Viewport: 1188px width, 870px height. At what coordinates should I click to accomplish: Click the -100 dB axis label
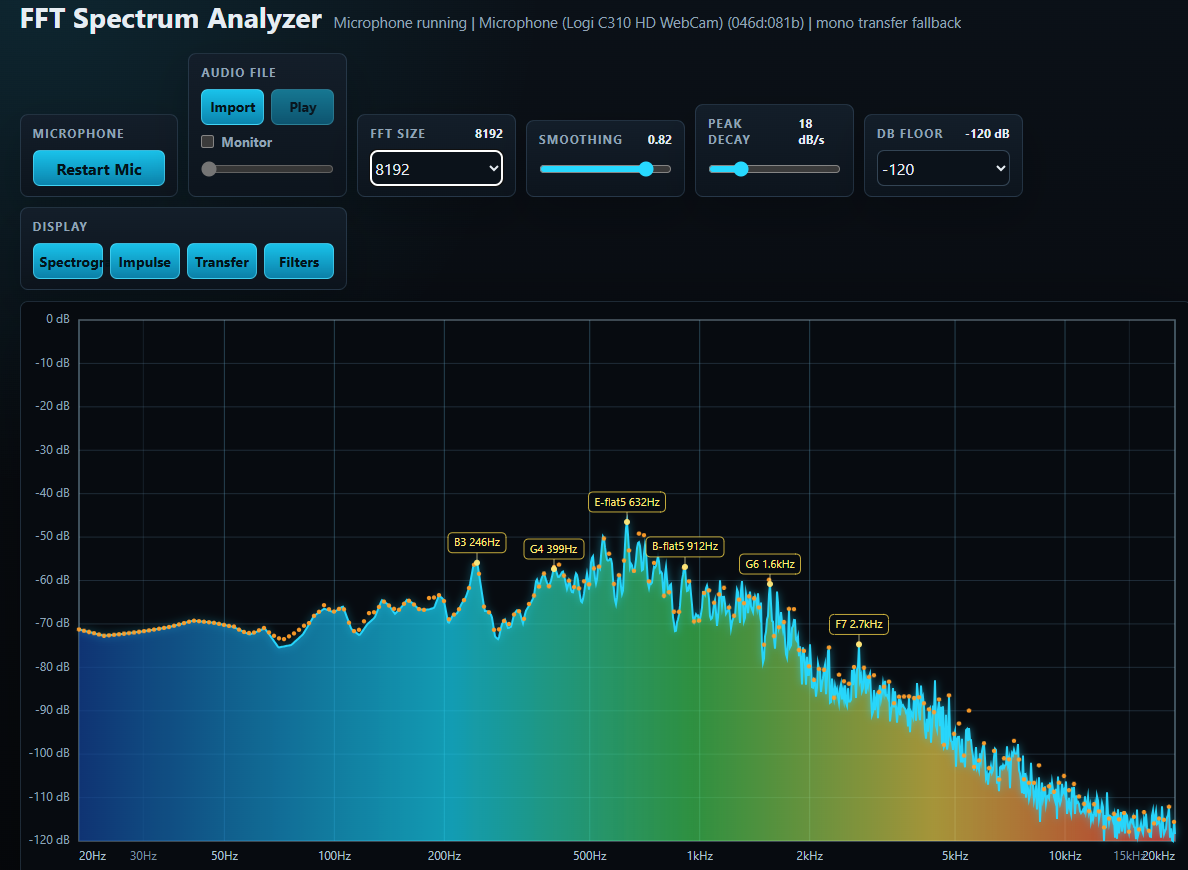point(49,753)
